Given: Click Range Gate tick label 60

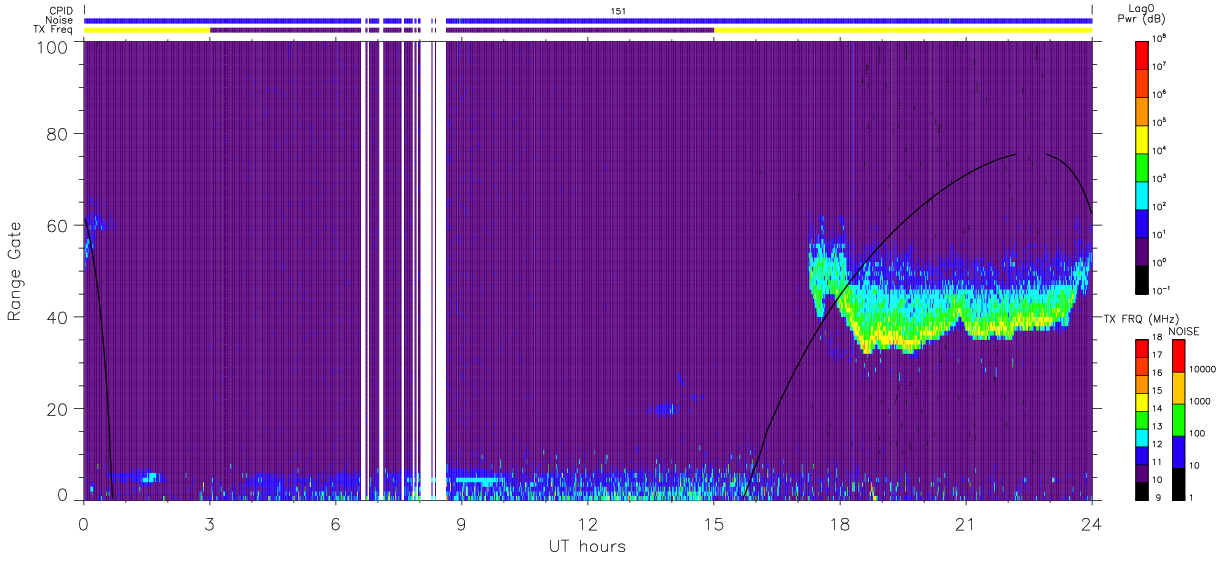Looking at the screenshot, I should [x=58, y=225].
